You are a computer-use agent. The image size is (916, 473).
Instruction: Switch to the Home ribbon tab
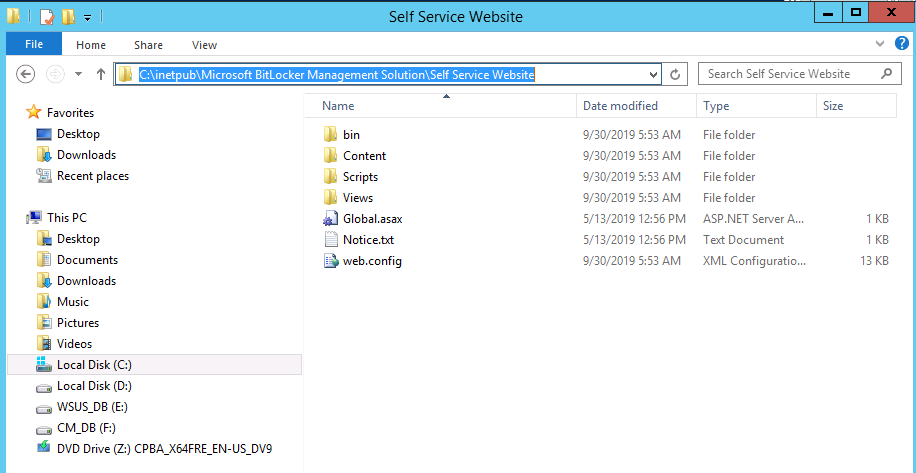click(x=91, y=45)
